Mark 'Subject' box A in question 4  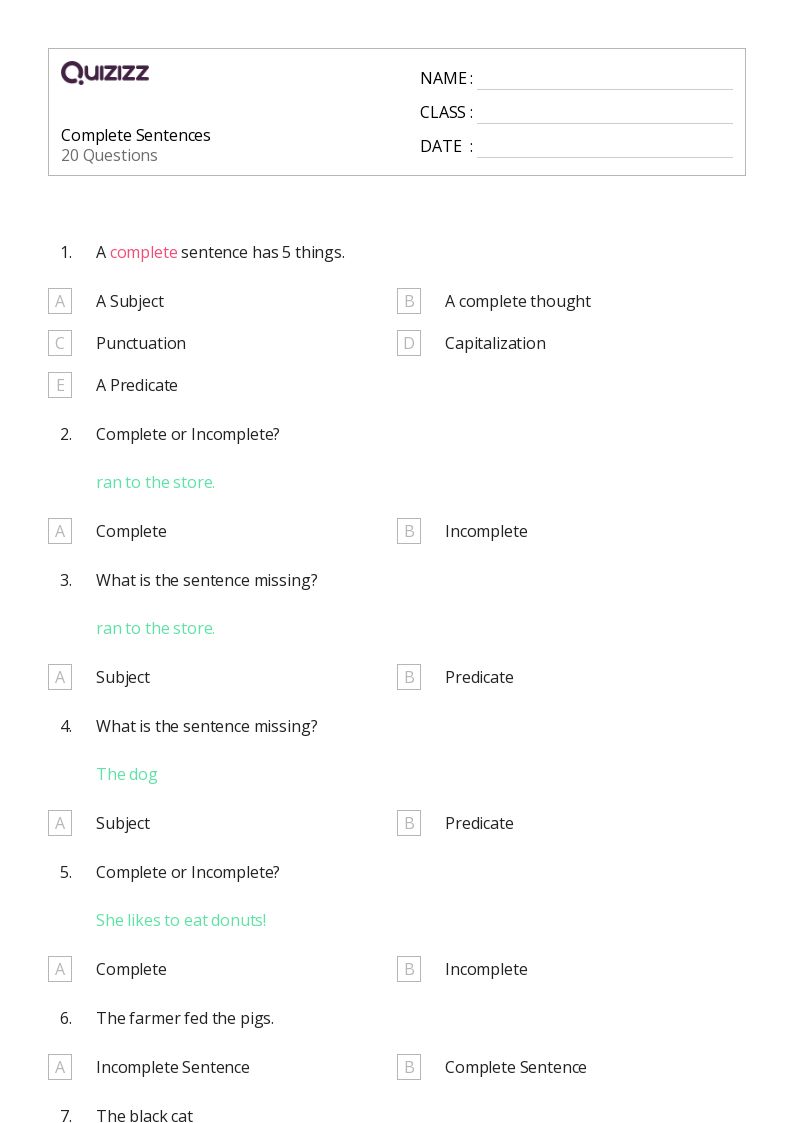[60, 823]
